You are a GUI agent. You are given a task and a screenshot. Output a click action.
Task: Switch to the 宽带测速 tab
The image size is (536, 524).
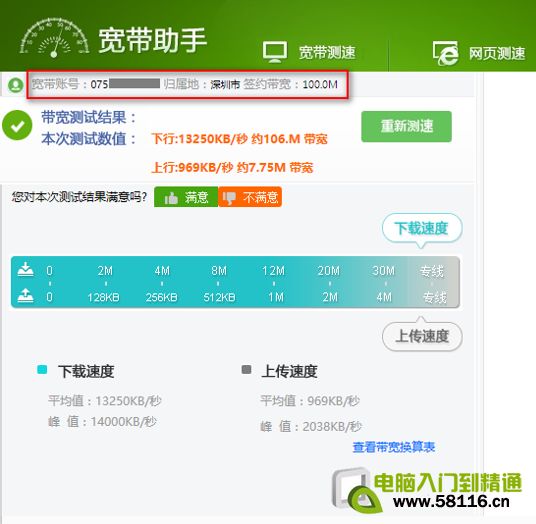point(309,52)
